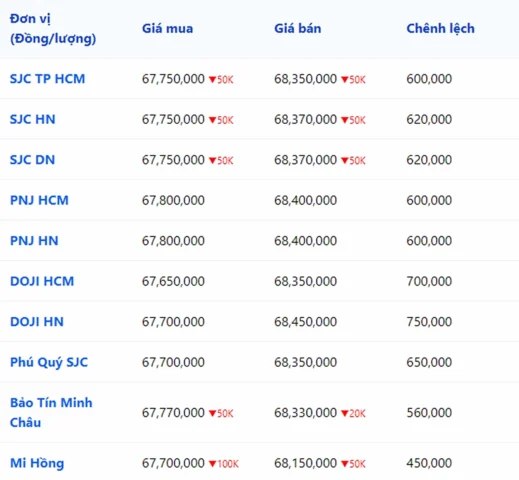Open the DOJI HCM link
The height and width of the screenshot is (480, 519).
pos(42,281)
